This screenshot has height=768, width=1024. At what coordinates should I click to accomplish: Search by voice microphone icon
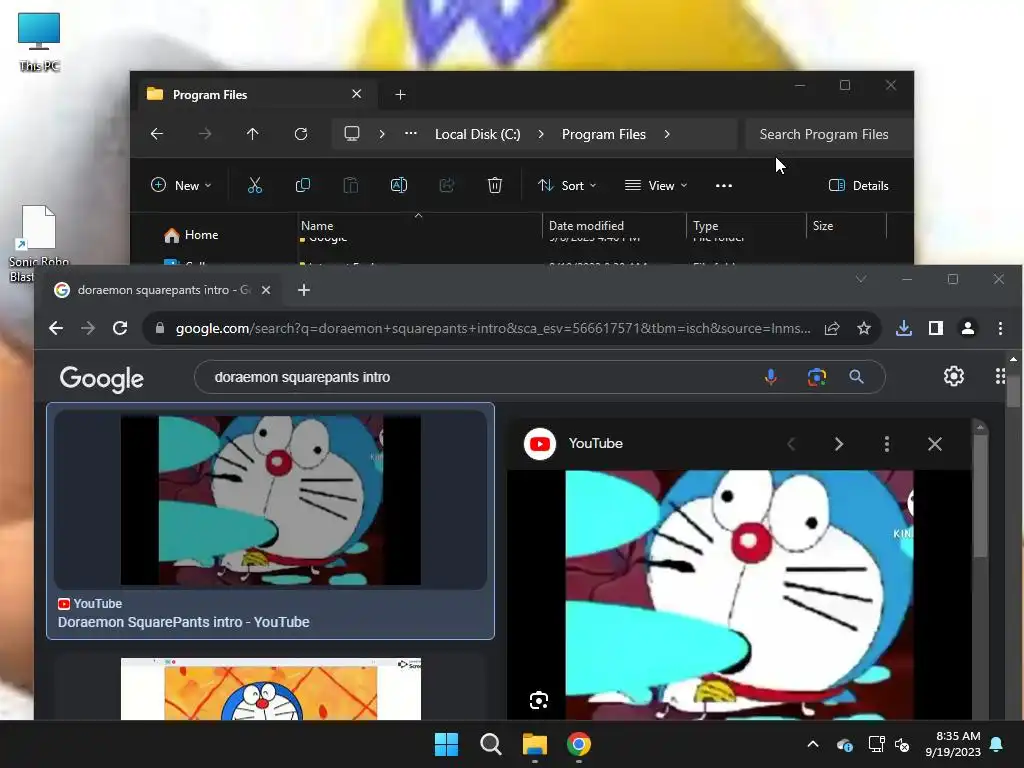[771, 377]
